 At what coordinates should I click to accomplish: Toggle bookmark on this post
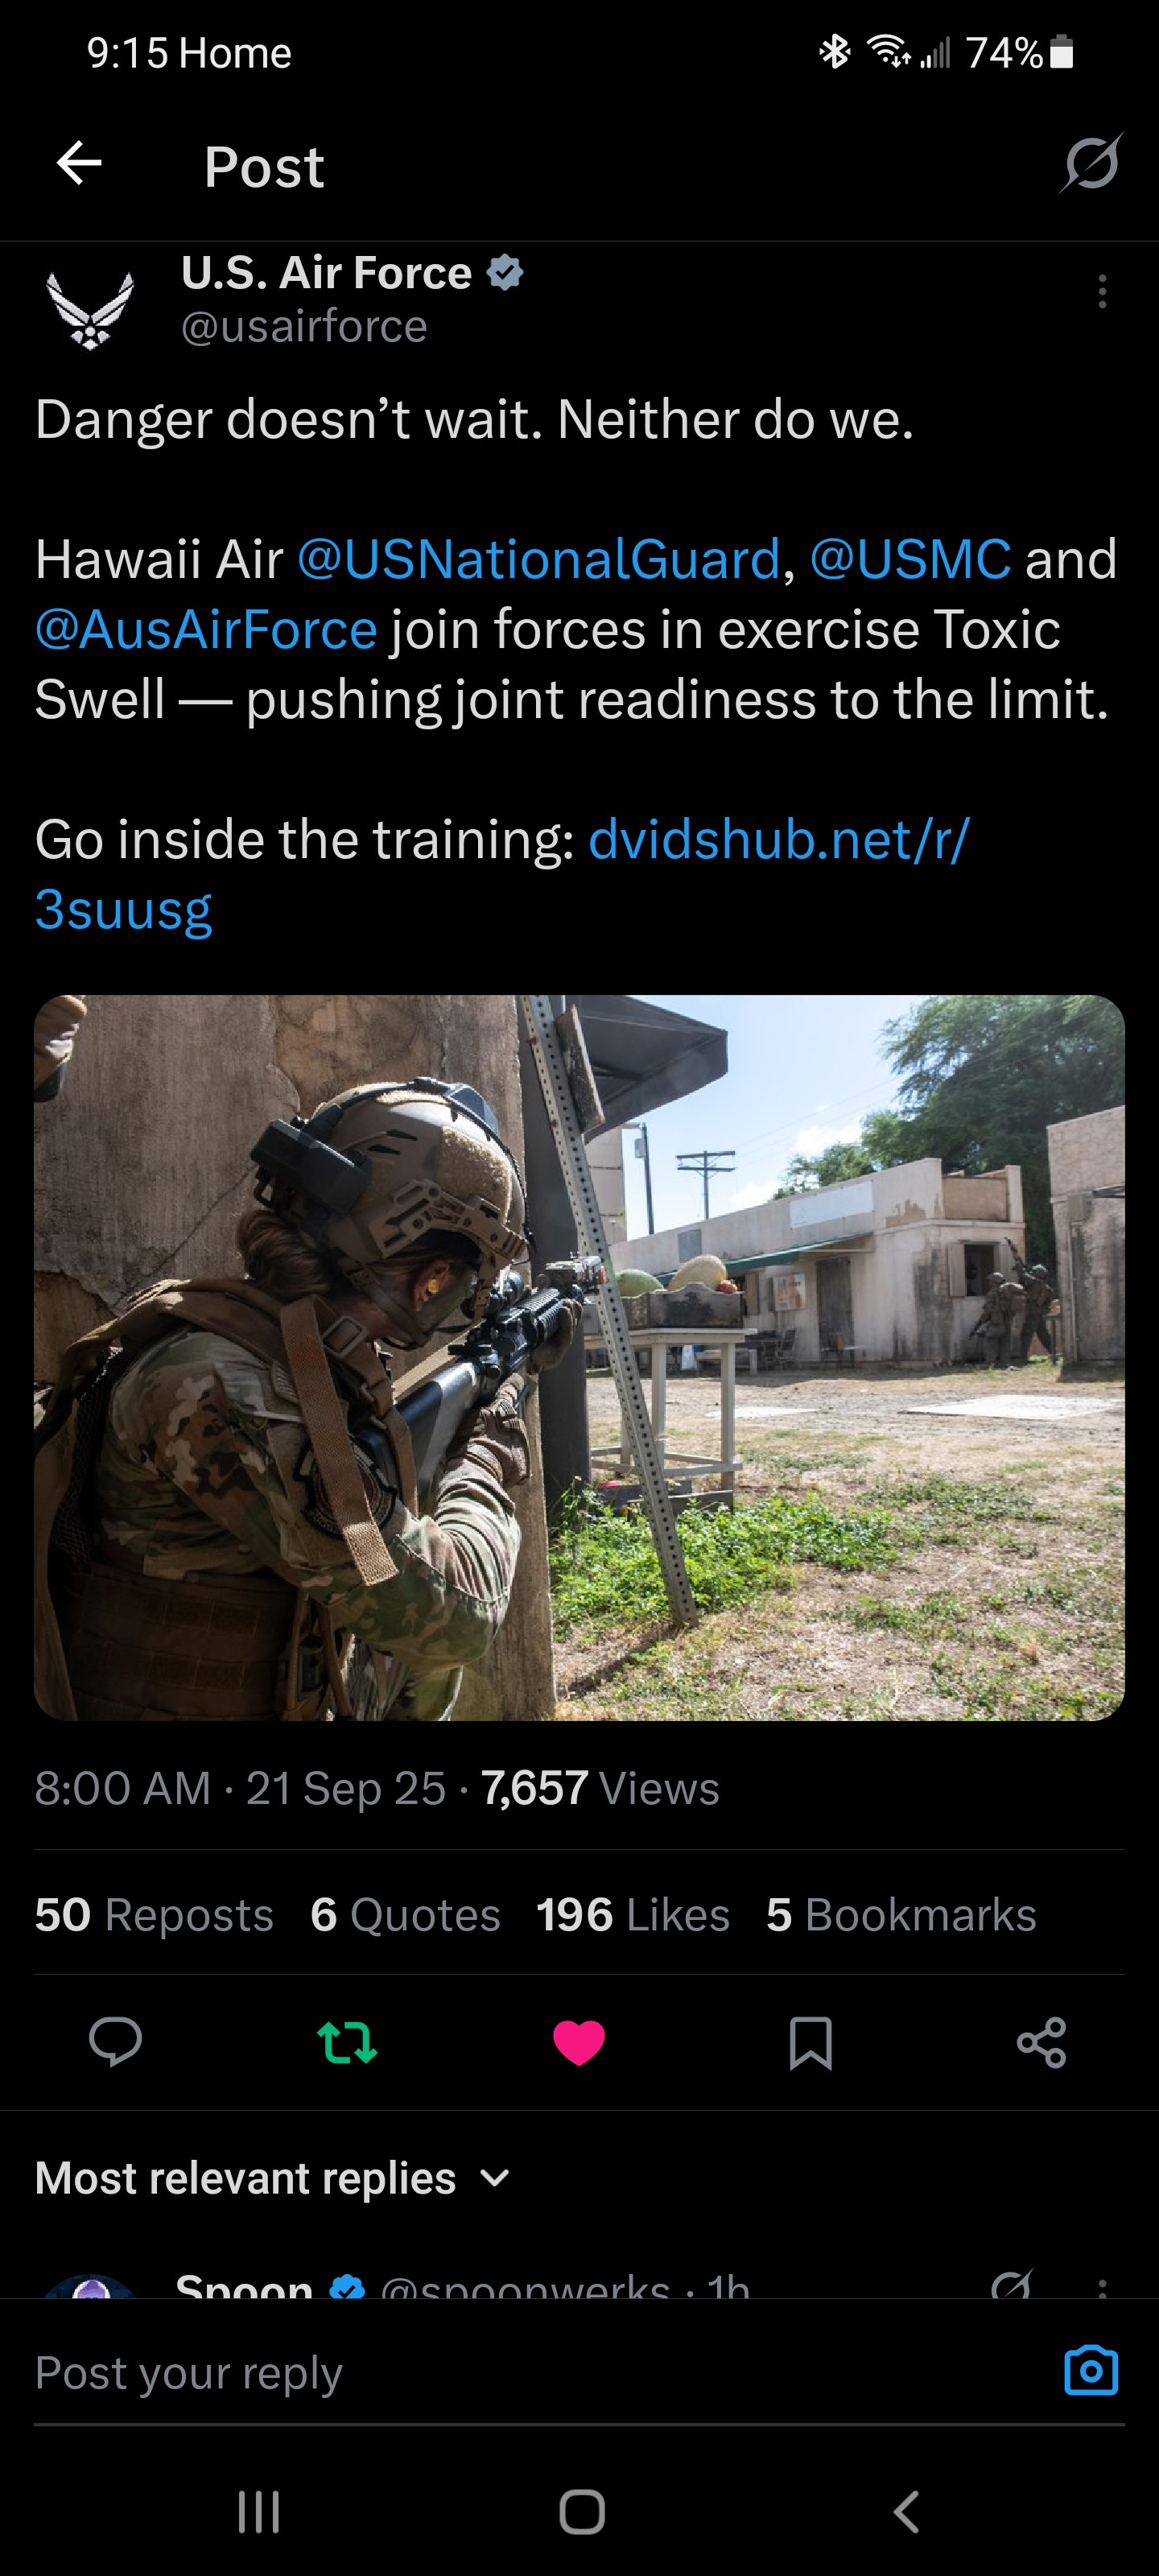pyautogui.click(x=810, y=2041)
